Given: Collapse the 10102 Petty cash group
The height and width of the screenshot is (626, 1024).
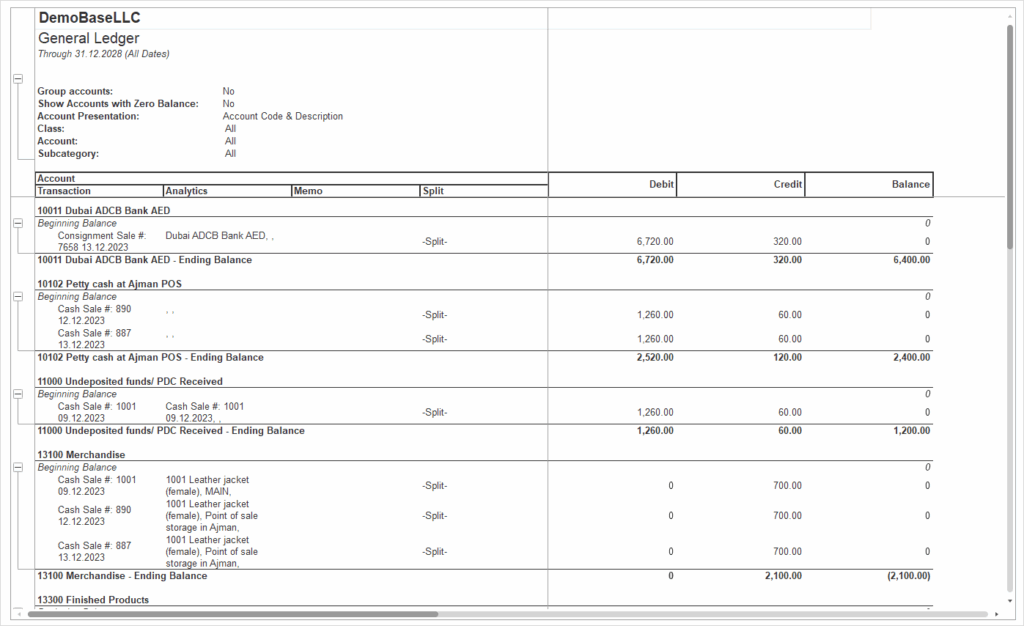Looking at the screenshot, I should (x=17, y=297).
